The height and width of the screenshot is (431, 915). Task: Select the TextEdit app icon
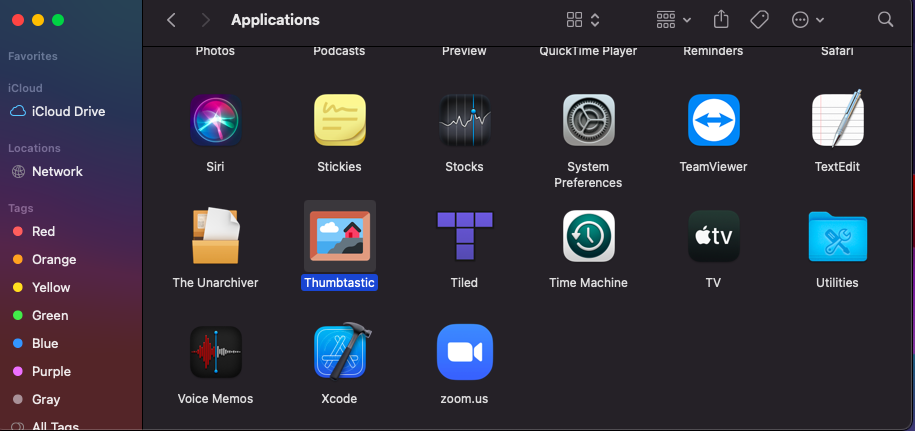click(837, 119)
